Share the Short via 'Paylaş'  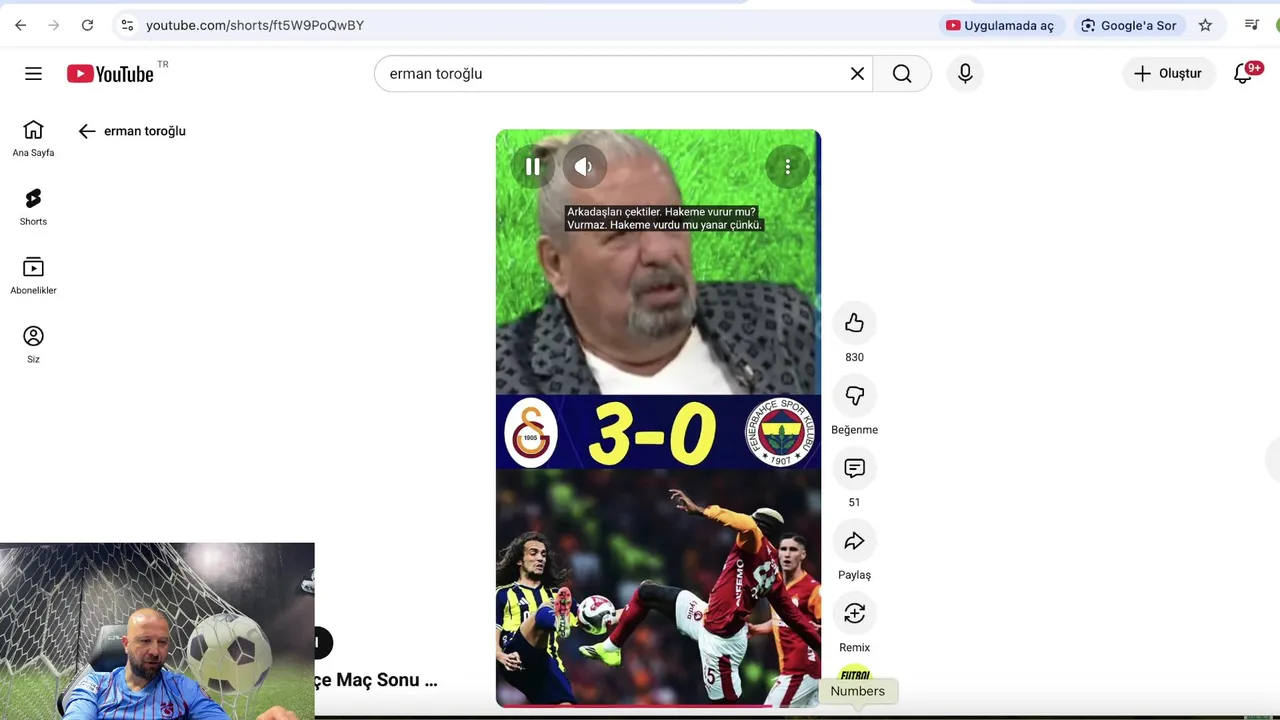coord(854,541)
